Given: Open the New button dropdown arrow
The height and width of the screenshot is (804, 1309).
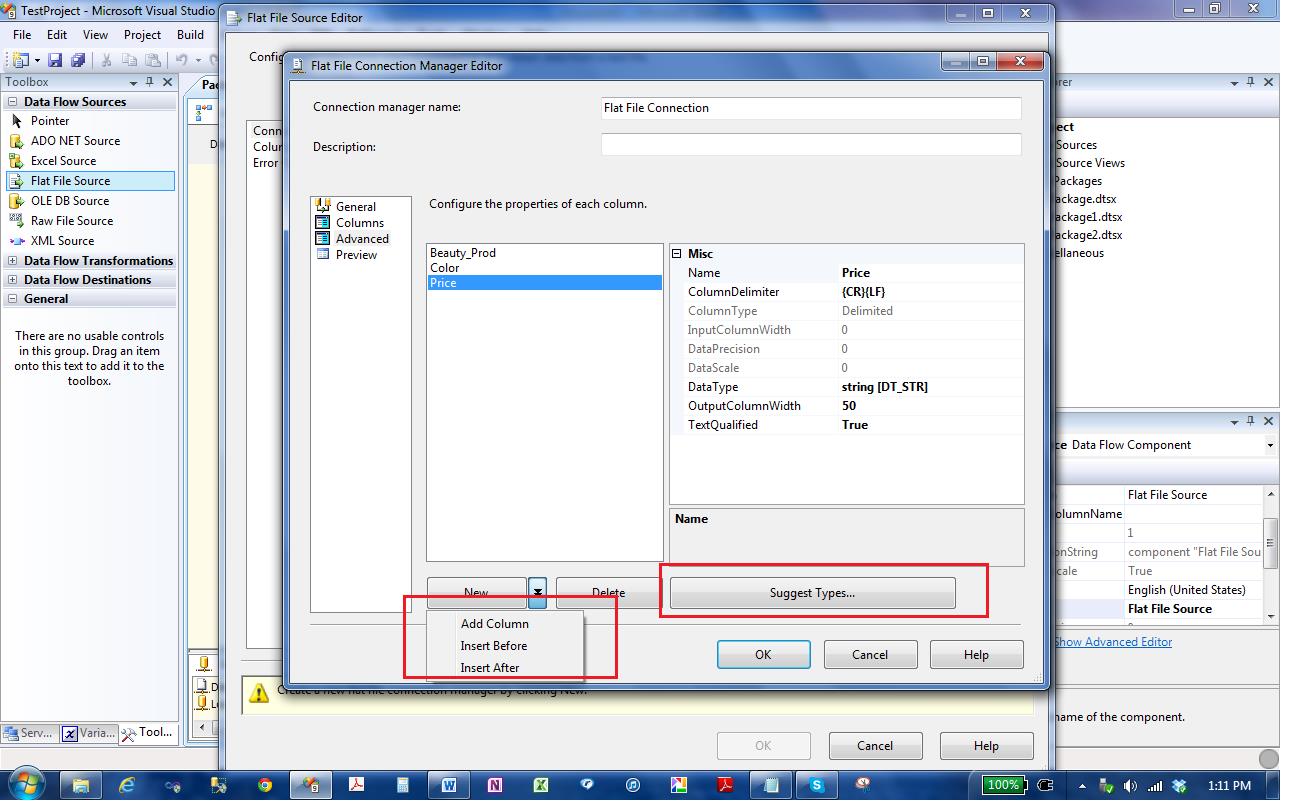Looking at the screenshot, I should pyautogui.click(x=538, y=593).
